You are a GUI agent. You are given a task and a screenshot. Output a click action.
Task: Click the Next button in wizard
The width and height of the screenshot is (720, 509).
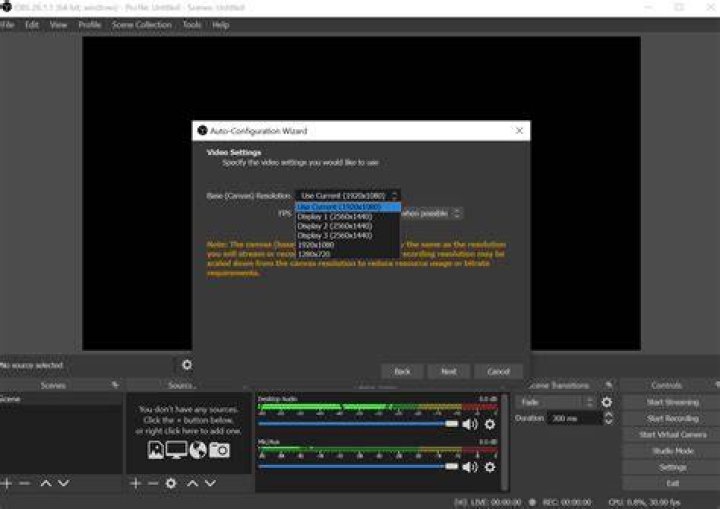pos(449,371)
